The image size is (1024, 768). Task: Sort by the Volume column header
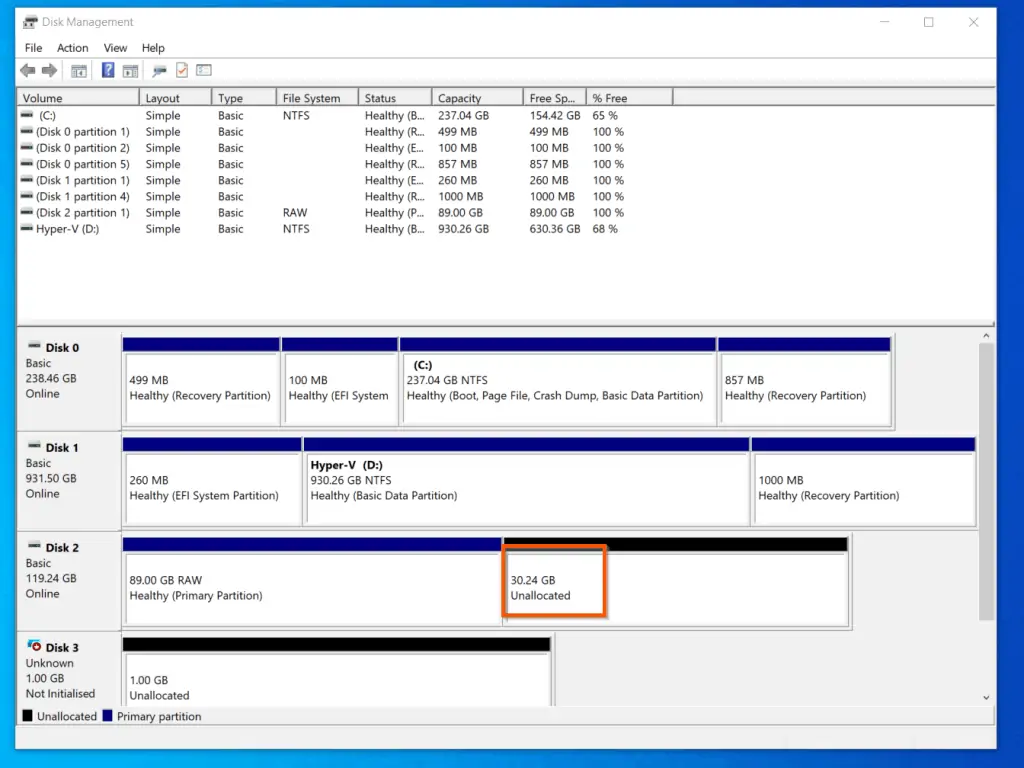[x=78, y=98]
